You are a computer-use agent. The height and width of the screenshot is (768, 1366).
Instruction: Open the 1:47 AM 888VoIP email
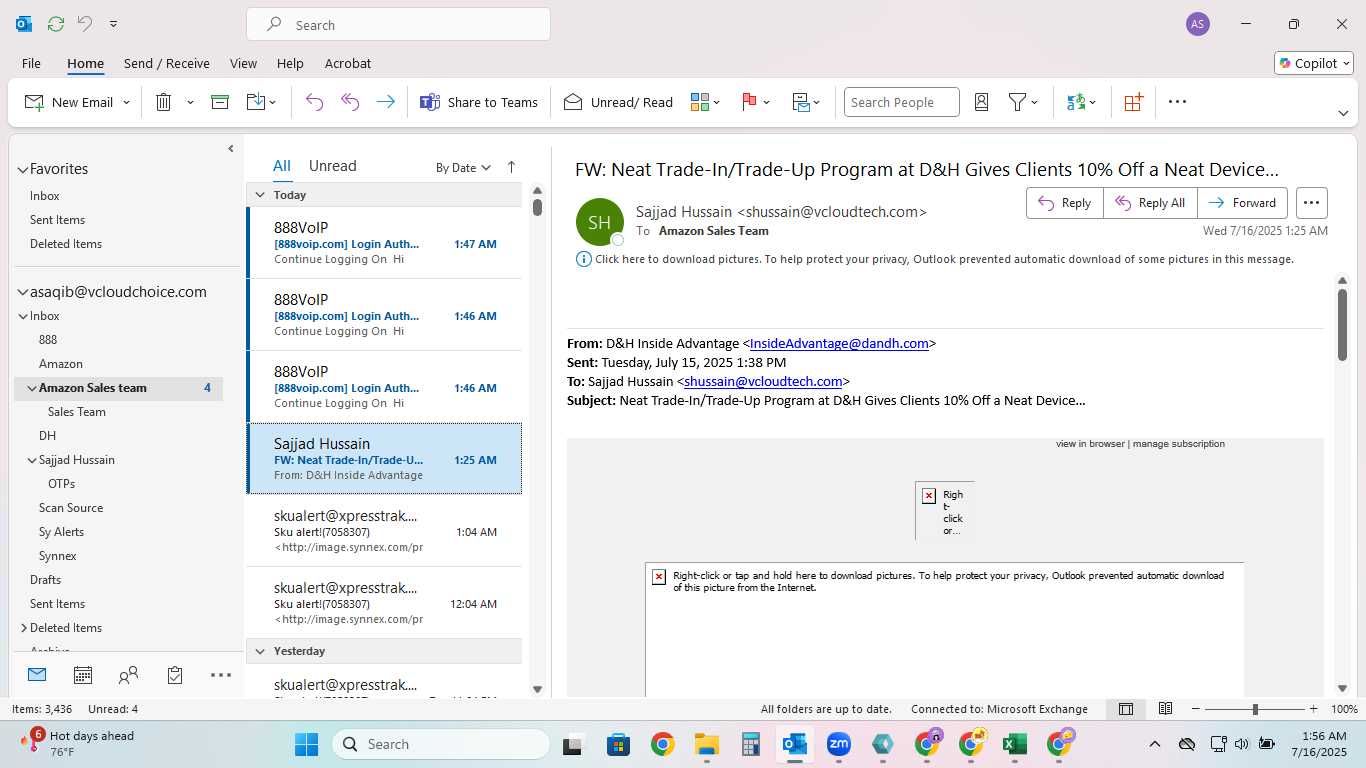(x=385, y=243)
